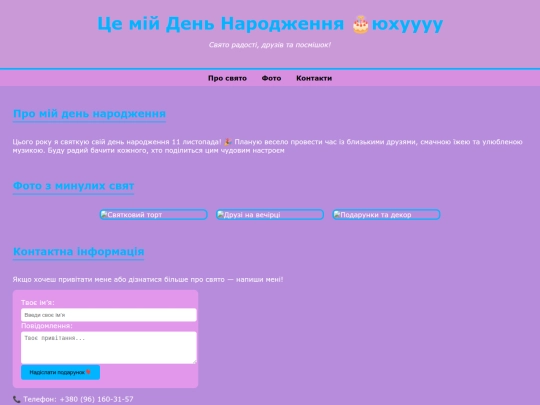Grab the textarea resize handle corner
Screen dimensions: 540x405
pyautogui.click(x=195, y=362)
